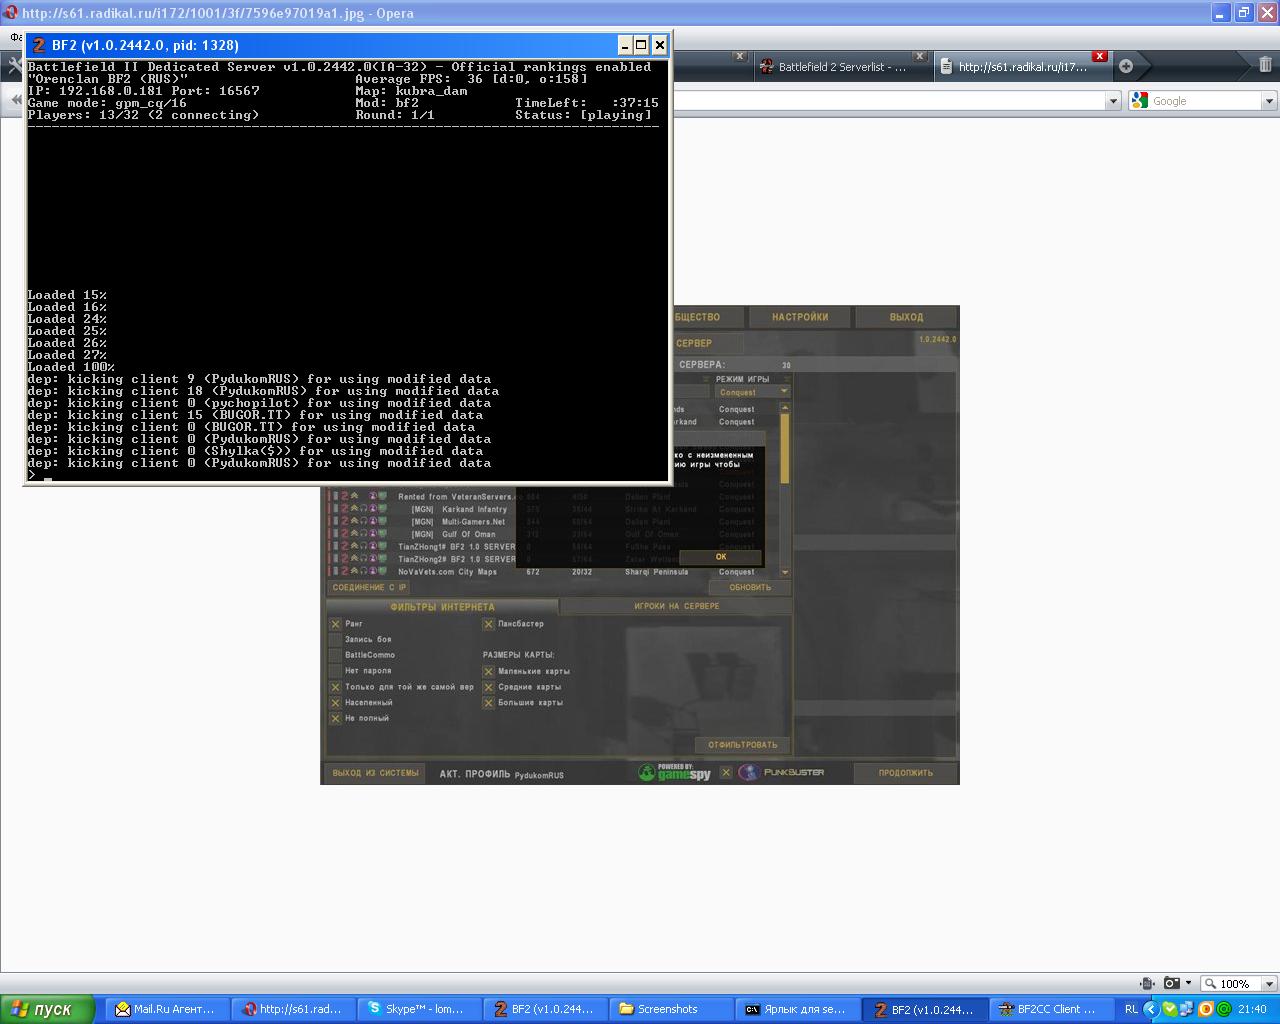Expand hidden system tray icons arrow

(x=1152, y=1009)
